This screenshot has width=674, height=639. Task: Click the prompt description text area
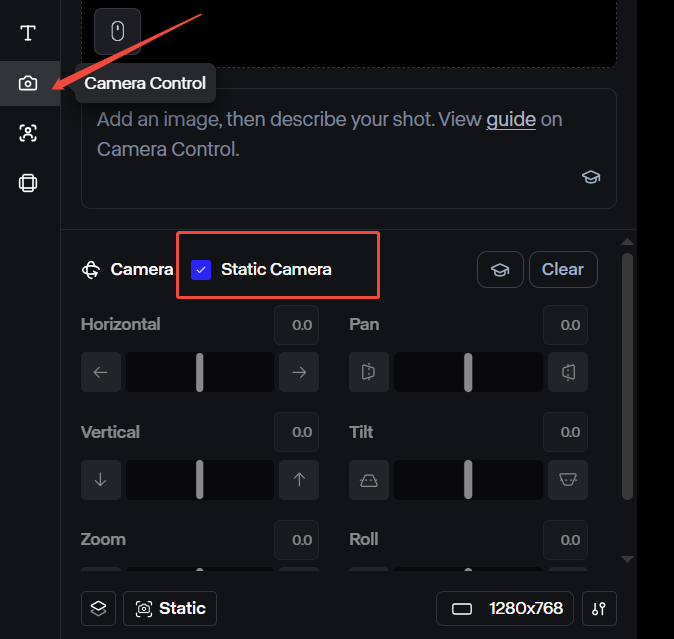pyautogui.click(x=349, y=148)
